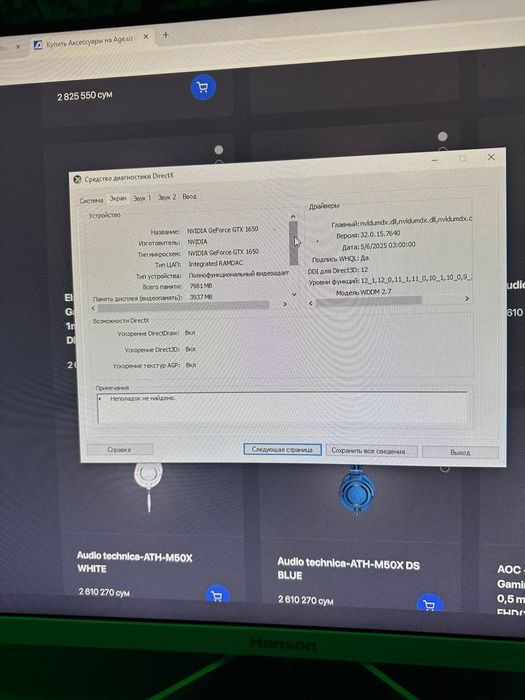Open Audio technica-ATH-M50X WHITE product link
This screenshot has width=525, height=700.
134,562
